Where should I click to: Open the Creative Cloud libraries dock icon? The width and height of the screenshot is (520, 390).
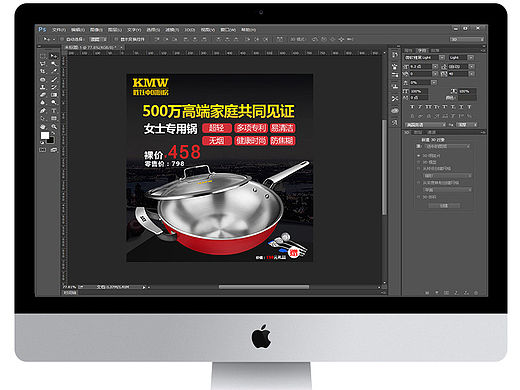click(x=395, y=111)
